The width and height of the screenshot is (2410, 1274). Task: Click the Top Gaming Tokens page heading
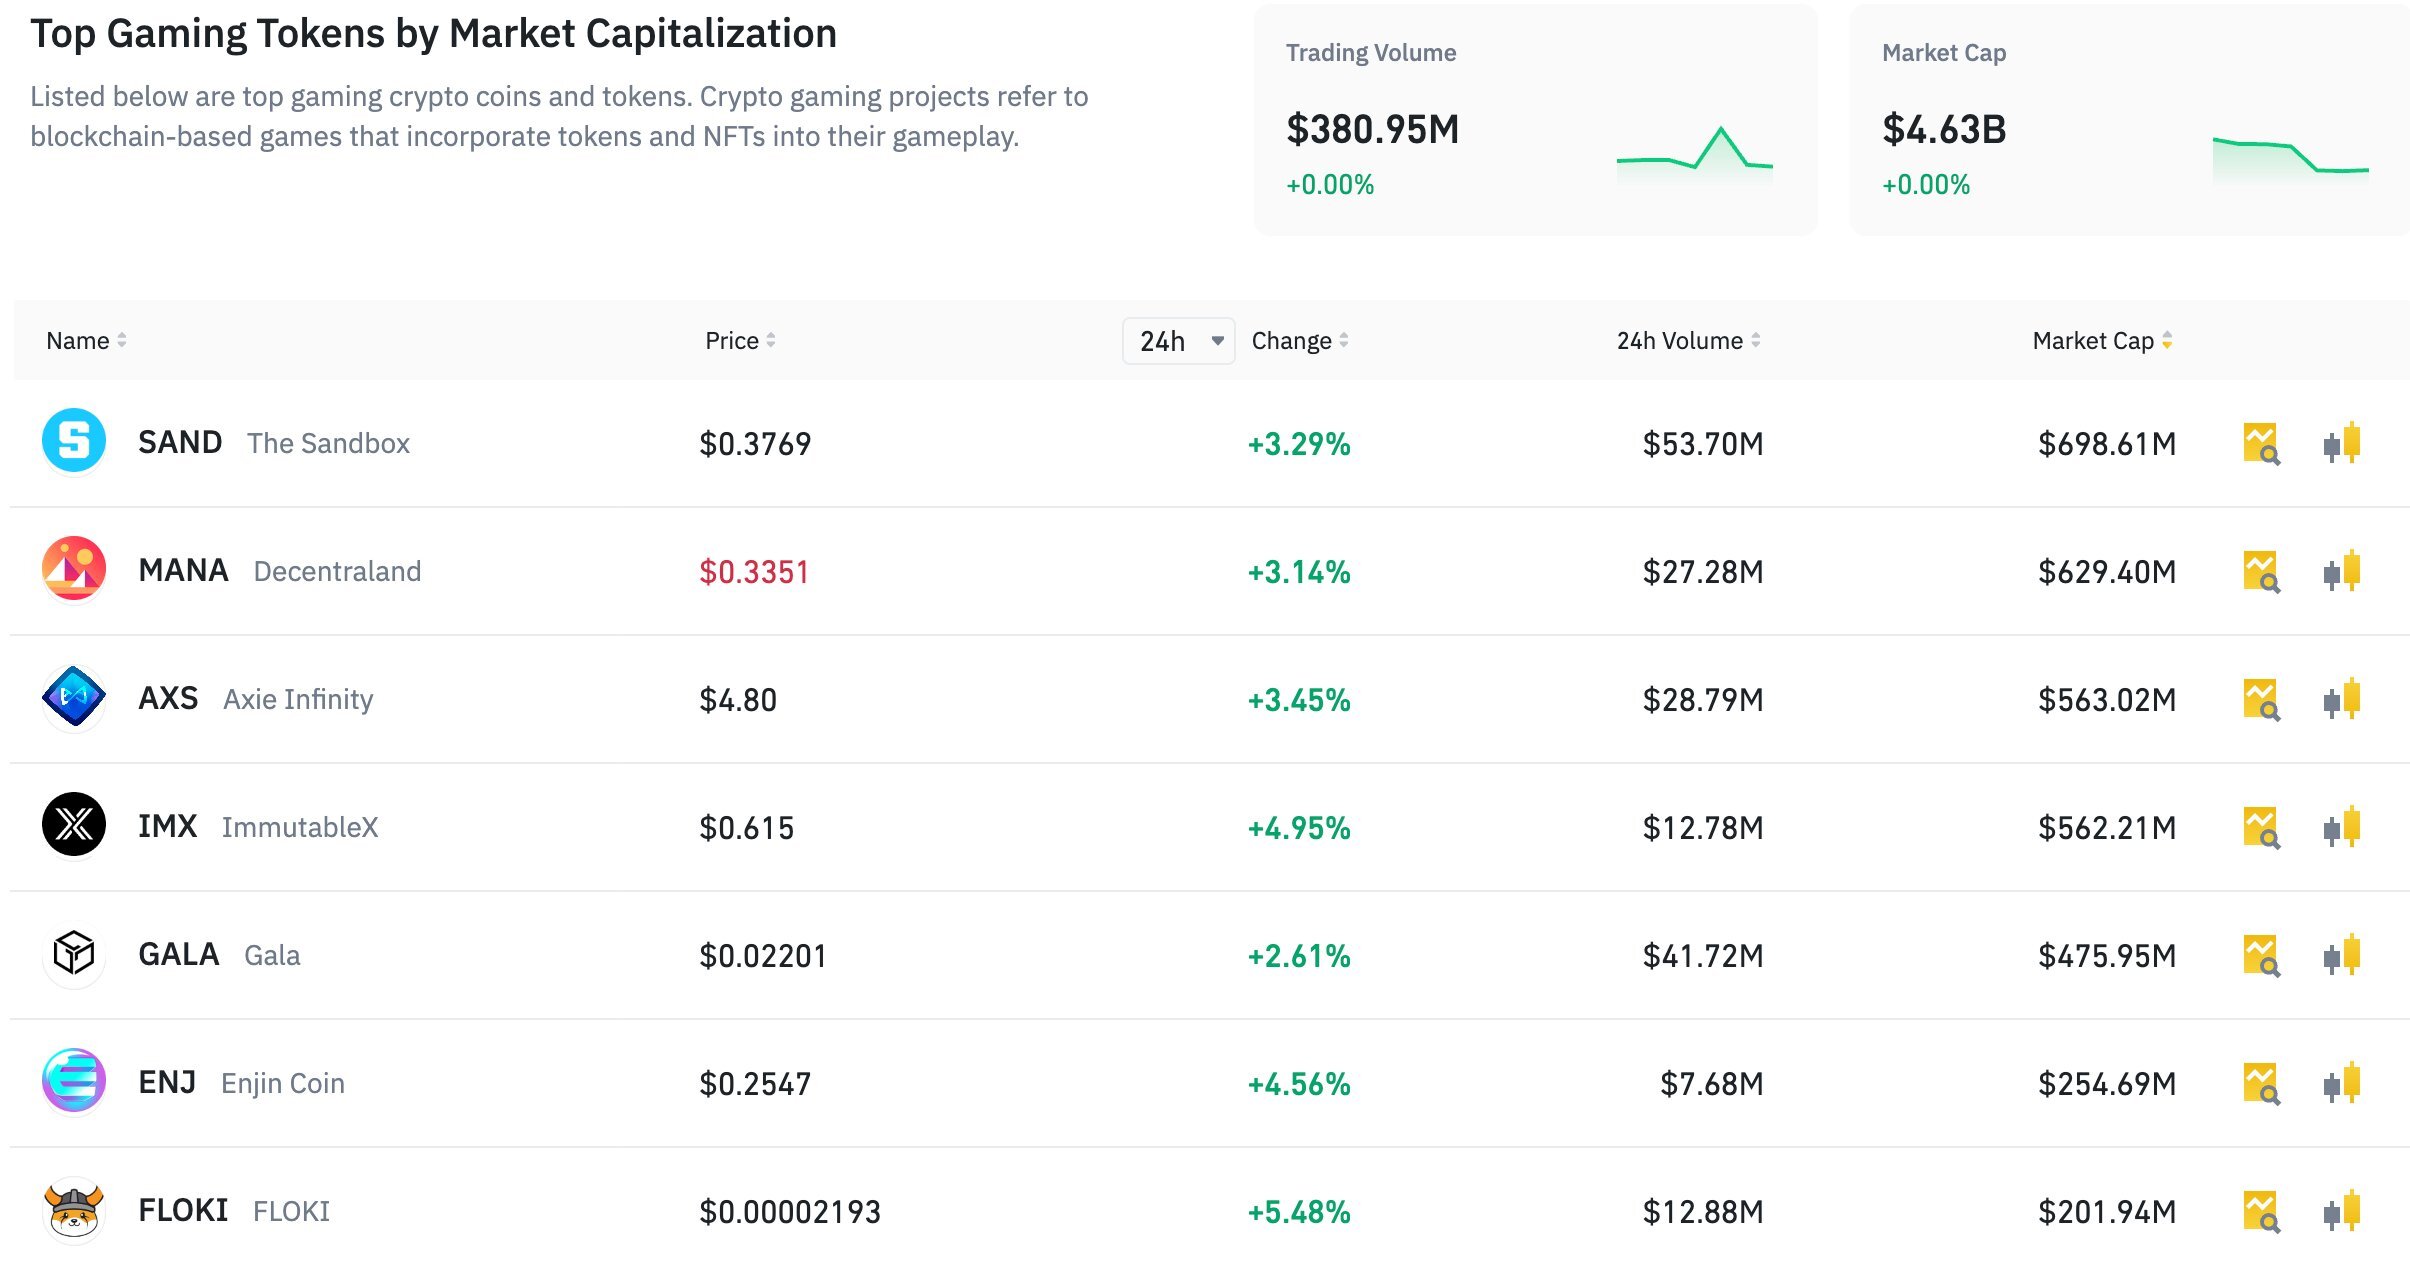433,34
